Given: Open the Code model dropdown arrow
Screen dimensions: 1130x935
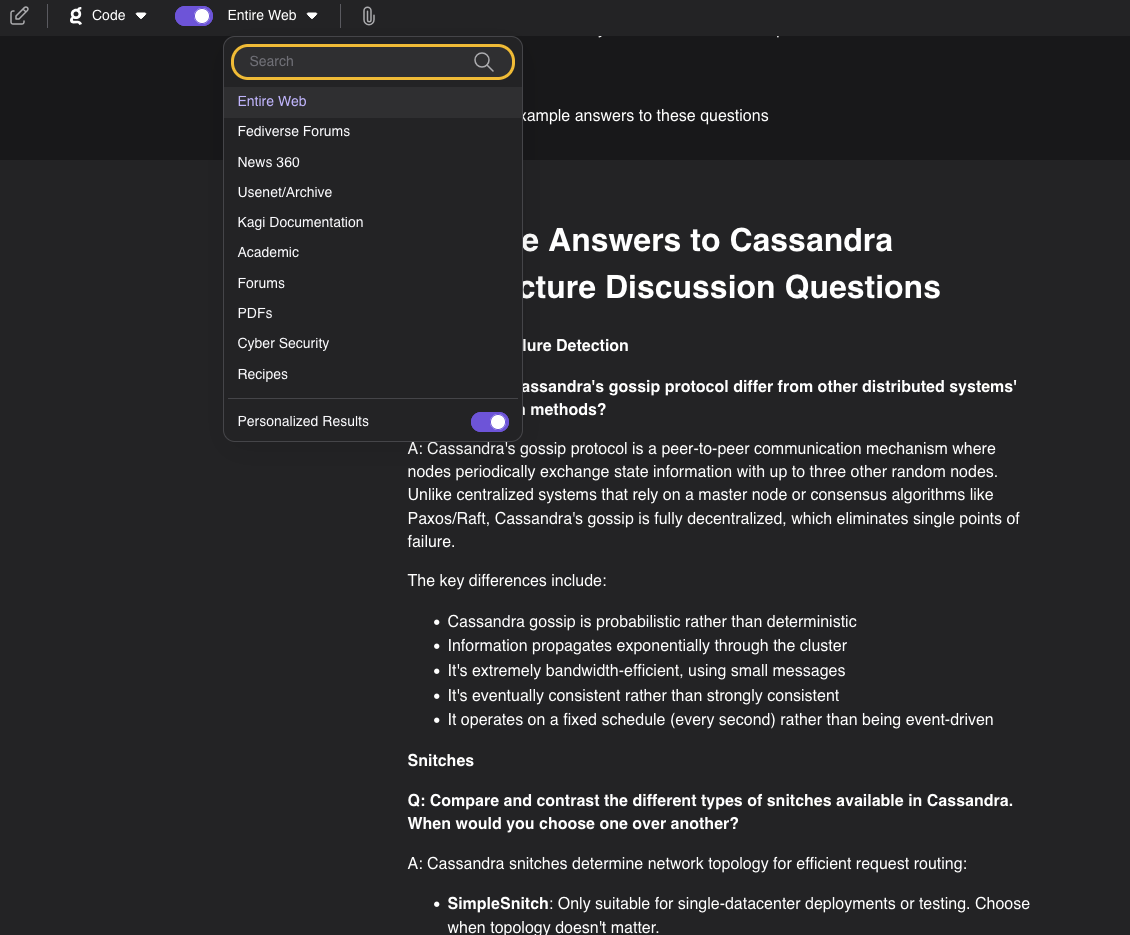Looking at the screenshot, I should point(141,16).
